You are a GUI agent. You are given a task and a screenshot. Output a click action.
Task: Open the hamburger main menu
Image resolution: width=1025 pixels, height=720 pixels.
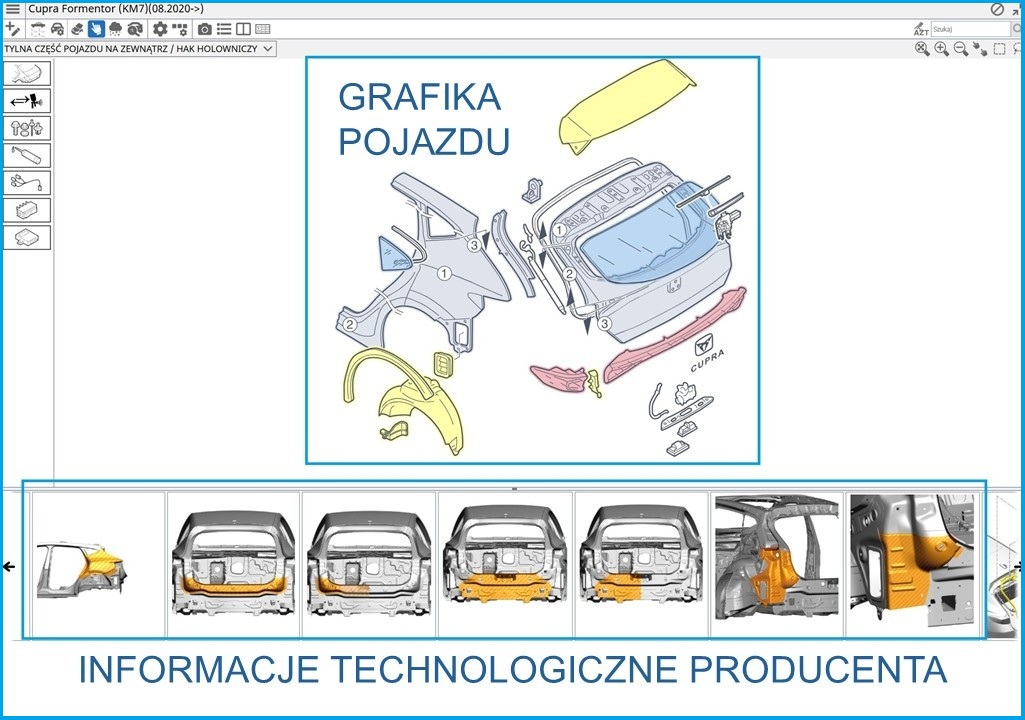[x=12, y=9]
